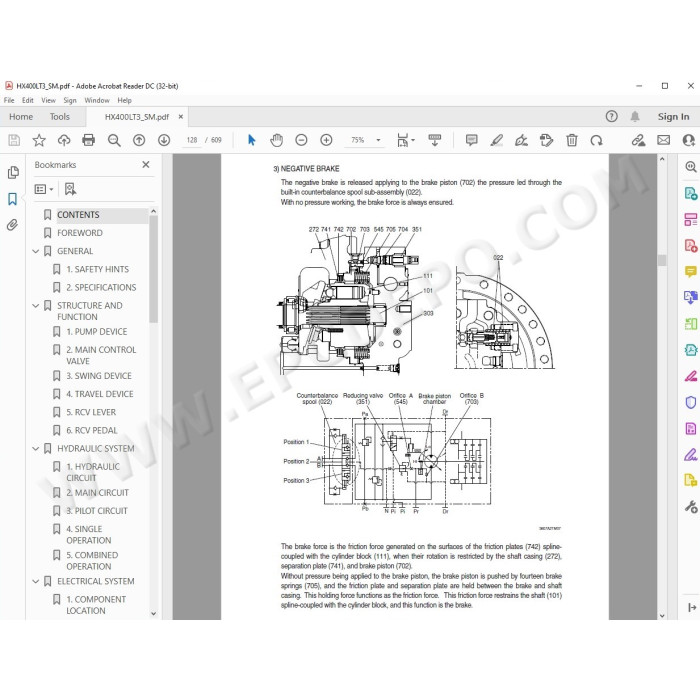Jump to CONTENTS bookmark
The image size is (700, 700).
tap(78, 215)
